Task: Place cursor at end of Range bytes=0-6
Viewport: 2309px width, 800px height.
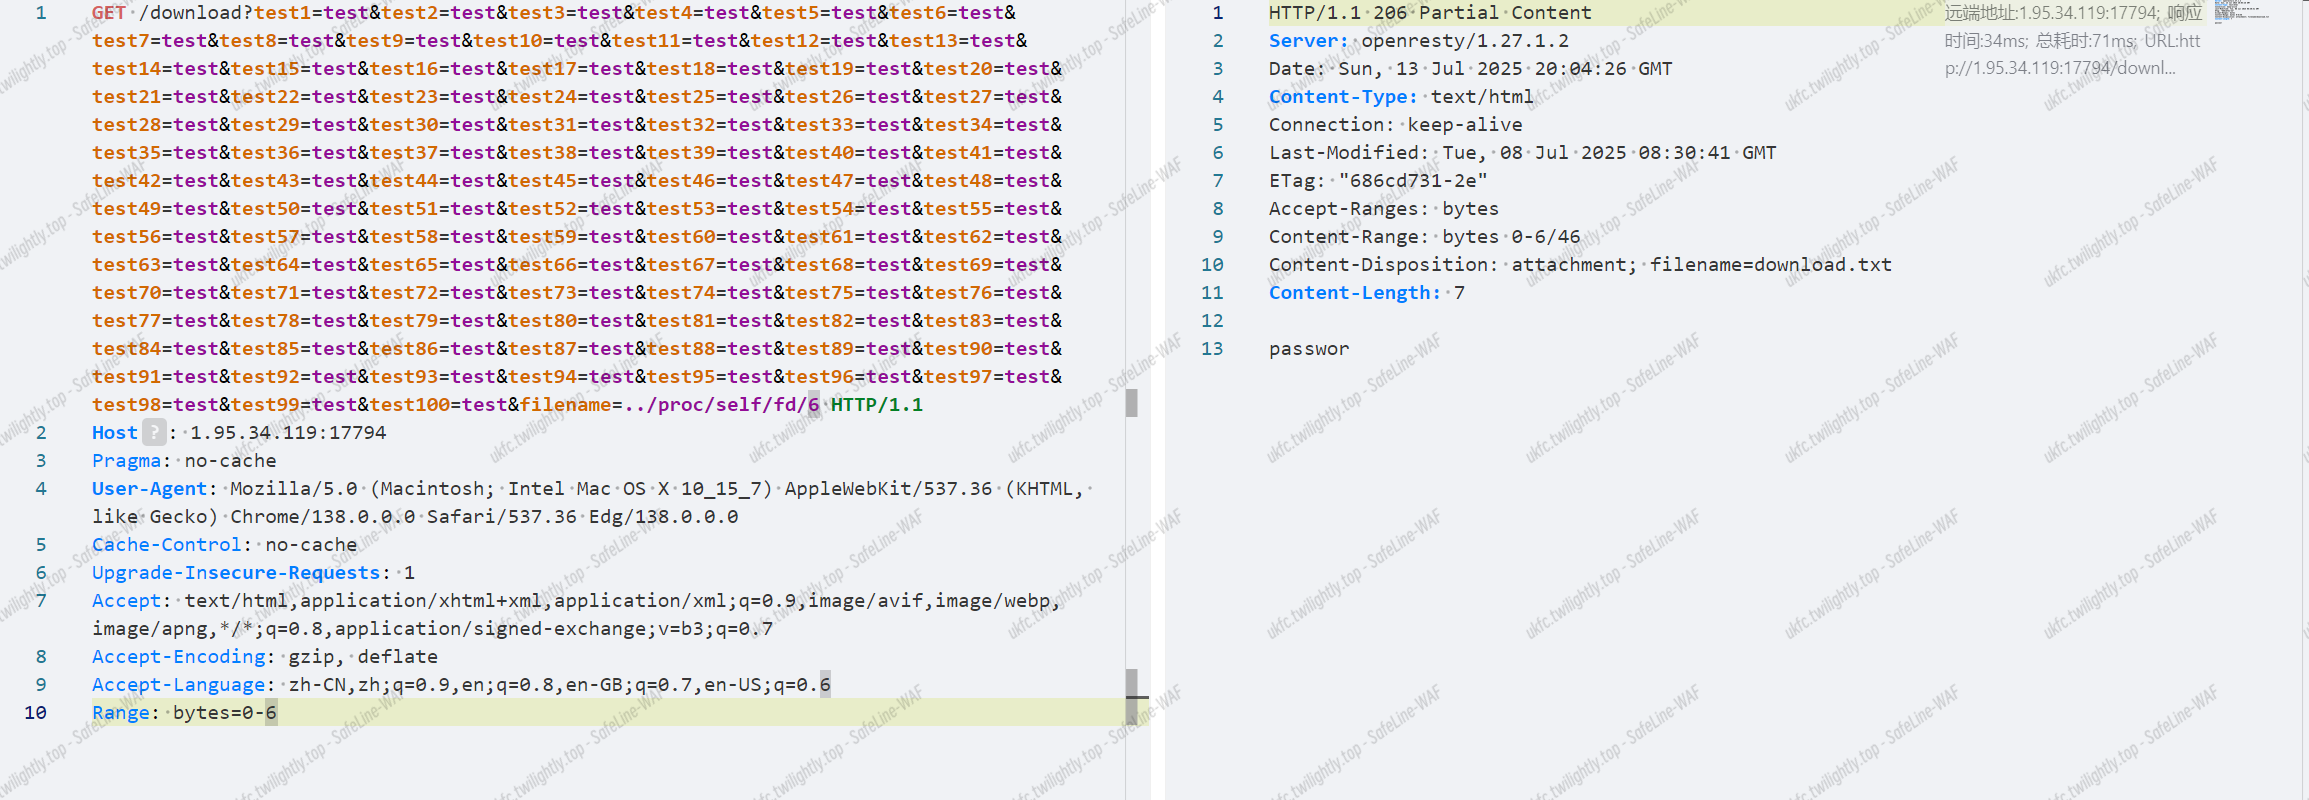Action: 277,713
